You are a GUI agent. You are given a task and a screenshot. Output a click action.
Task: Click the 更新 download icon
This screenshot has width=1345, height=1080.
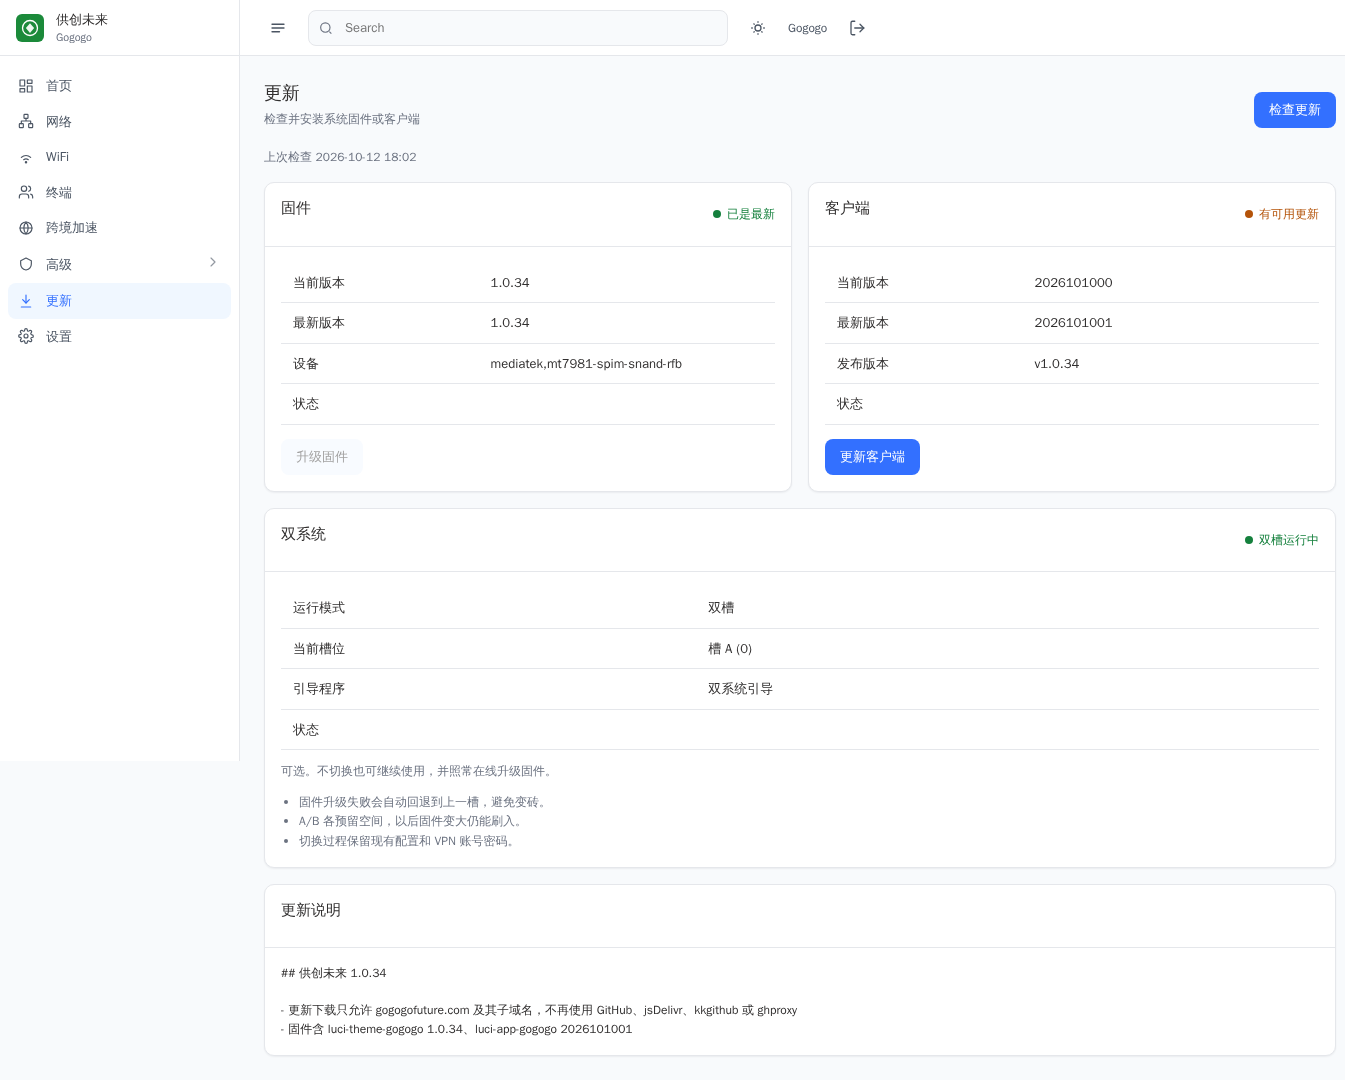point(26,301)
